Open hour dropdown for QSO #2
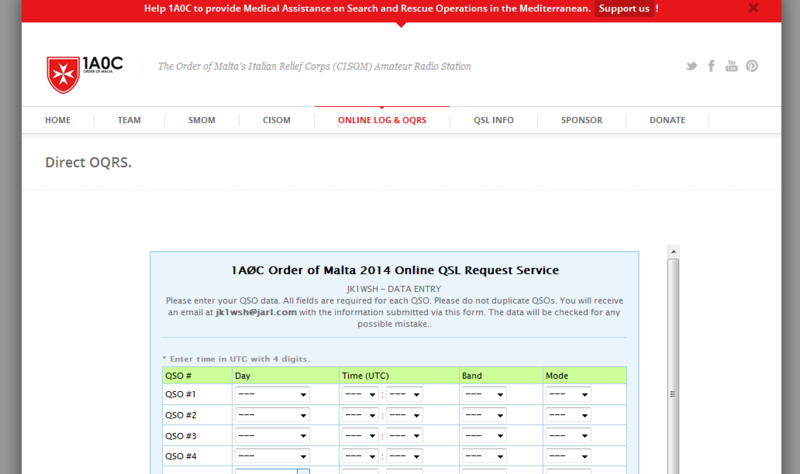The image size is (800, 474). (x=360, y=415)
